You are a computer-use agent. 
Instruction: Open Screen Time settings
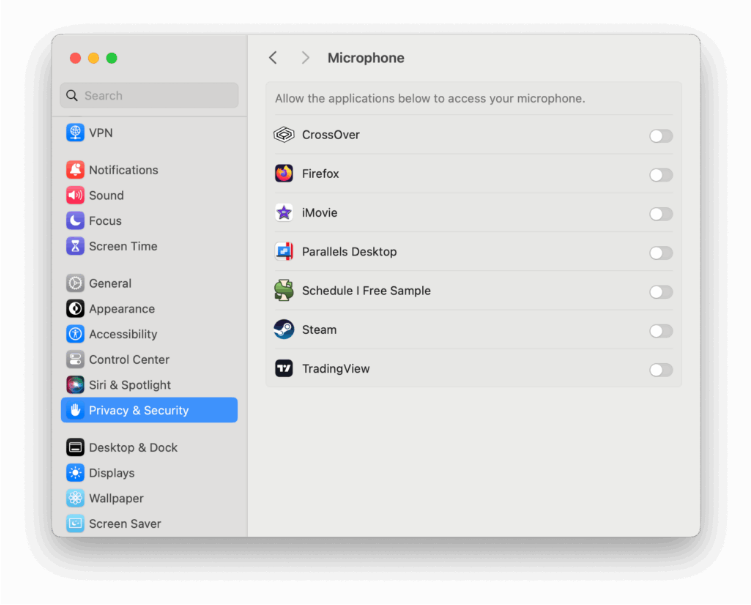(149, 246)
